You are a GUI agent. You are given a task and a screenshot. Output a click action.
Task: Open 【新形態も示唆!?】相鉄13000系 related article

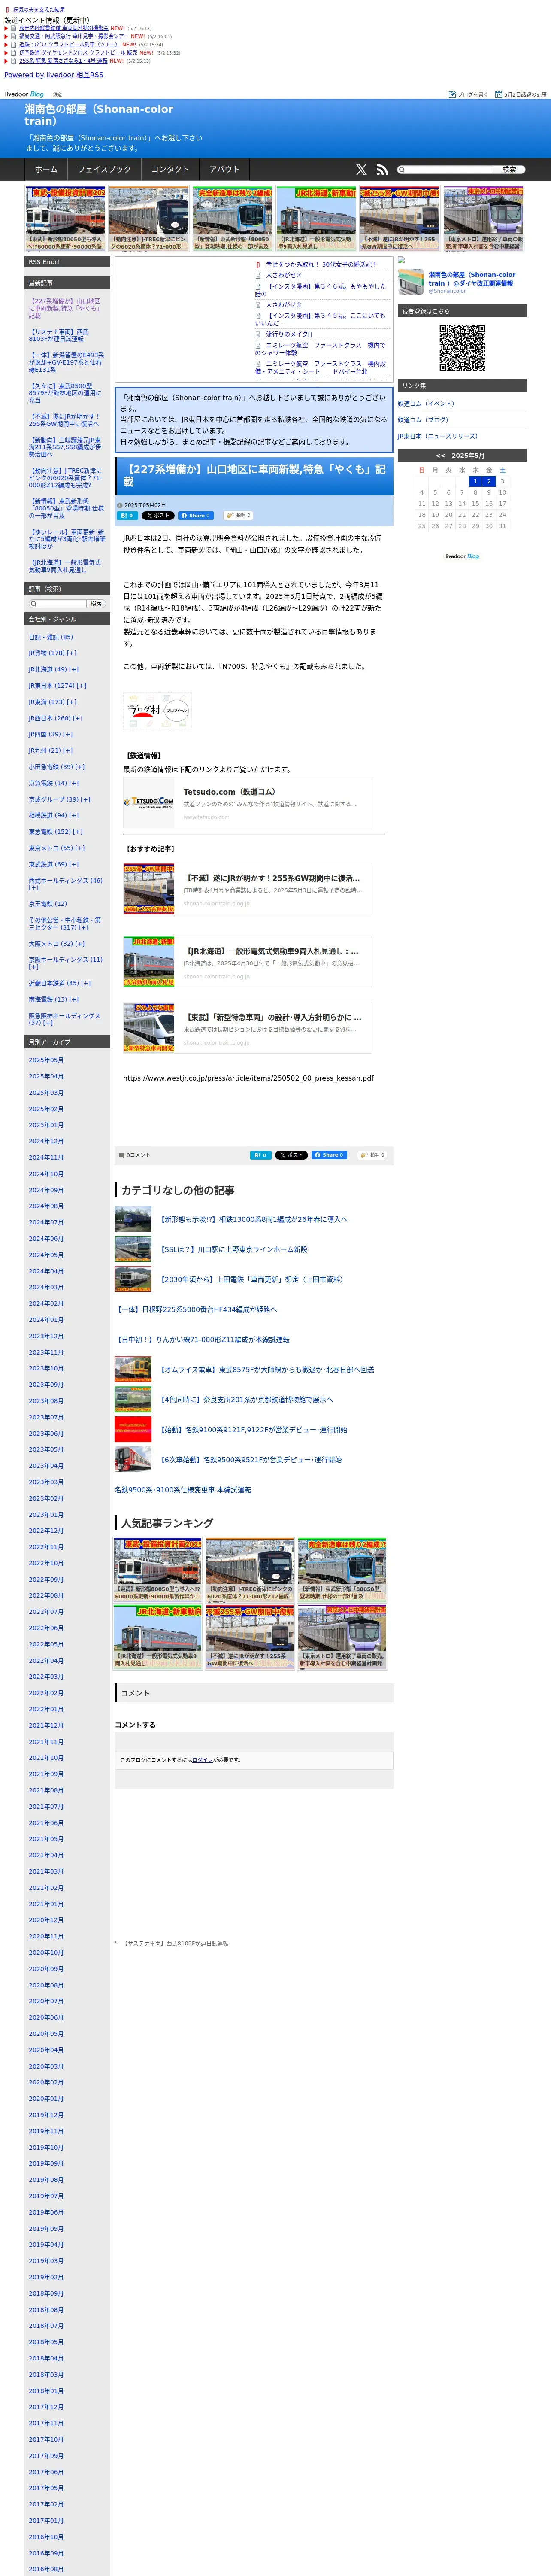(254, 1220)
